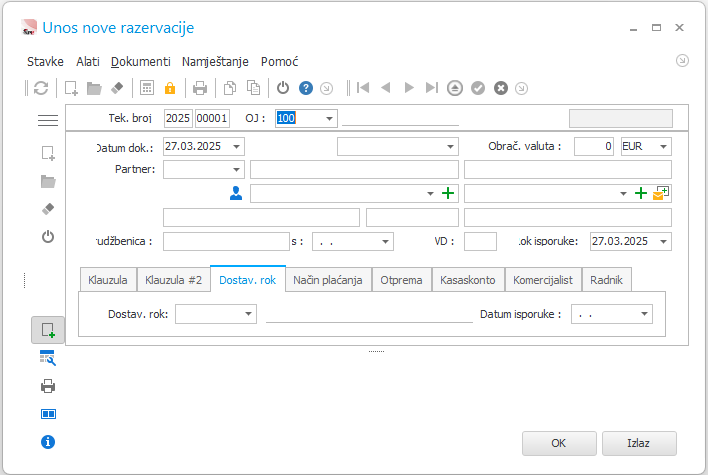Click the printer icon in top toolbar
This screenshot has width=708, height=475.
(200, 88)
